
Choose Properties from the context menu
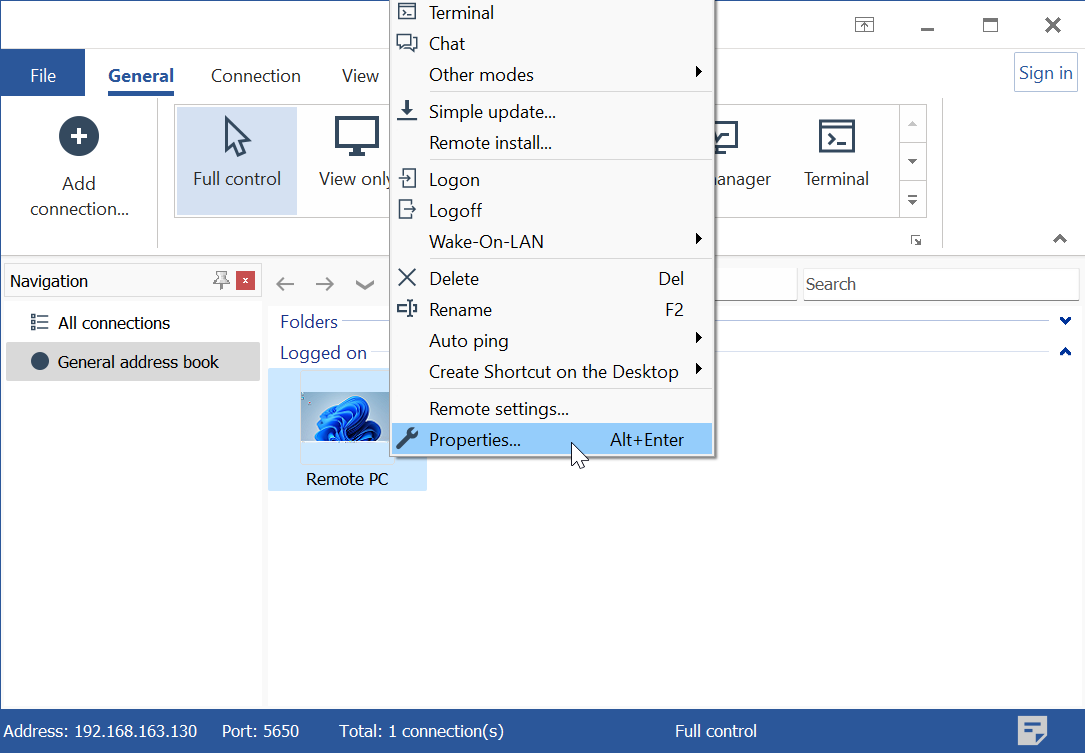click(474, 440)
